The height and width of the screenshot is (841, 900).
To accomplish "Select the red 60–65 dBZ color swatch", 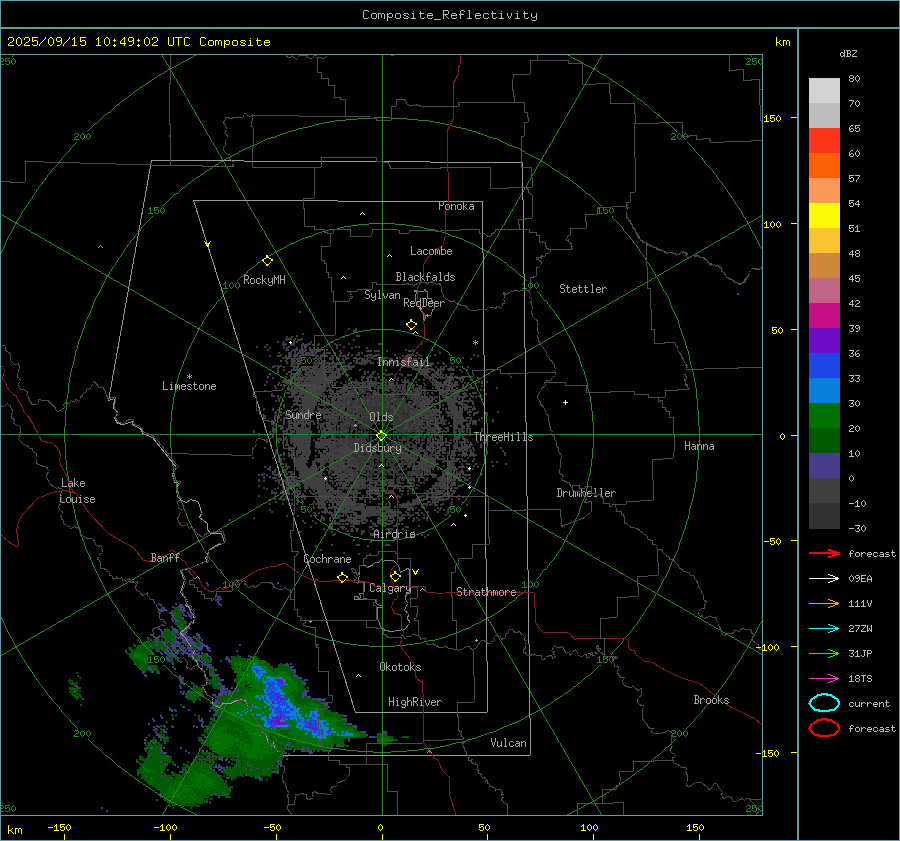I will point(824,141).
